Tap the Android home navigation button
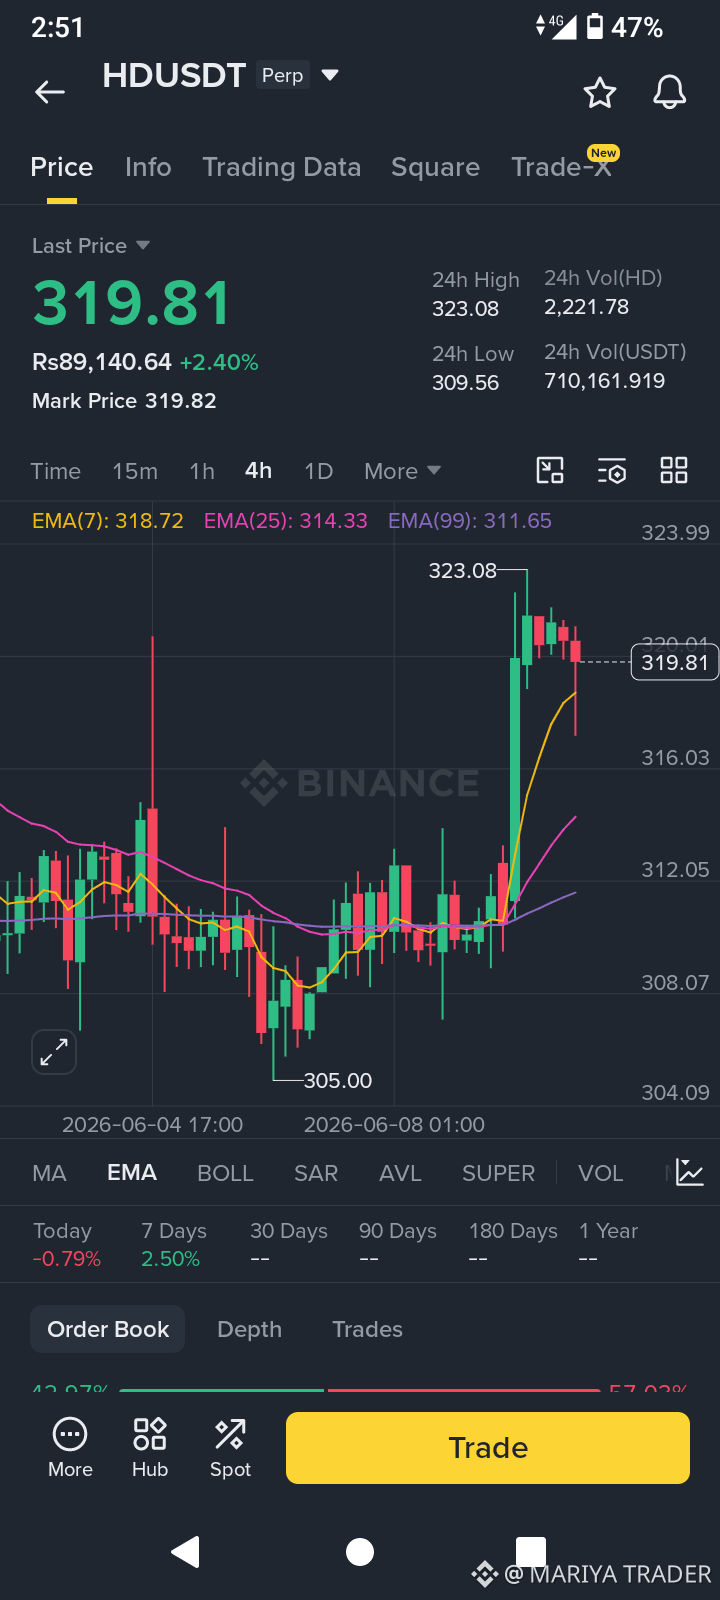Screen dimensions: 720x1600 [x=360, y=1552]
